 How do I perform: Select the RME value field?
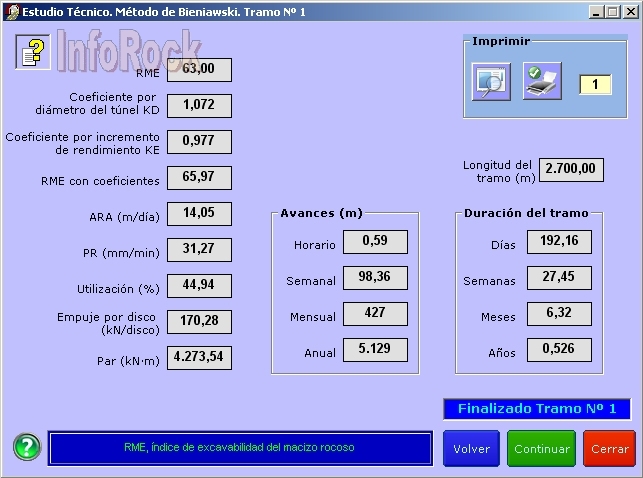[x=199, y=69]
